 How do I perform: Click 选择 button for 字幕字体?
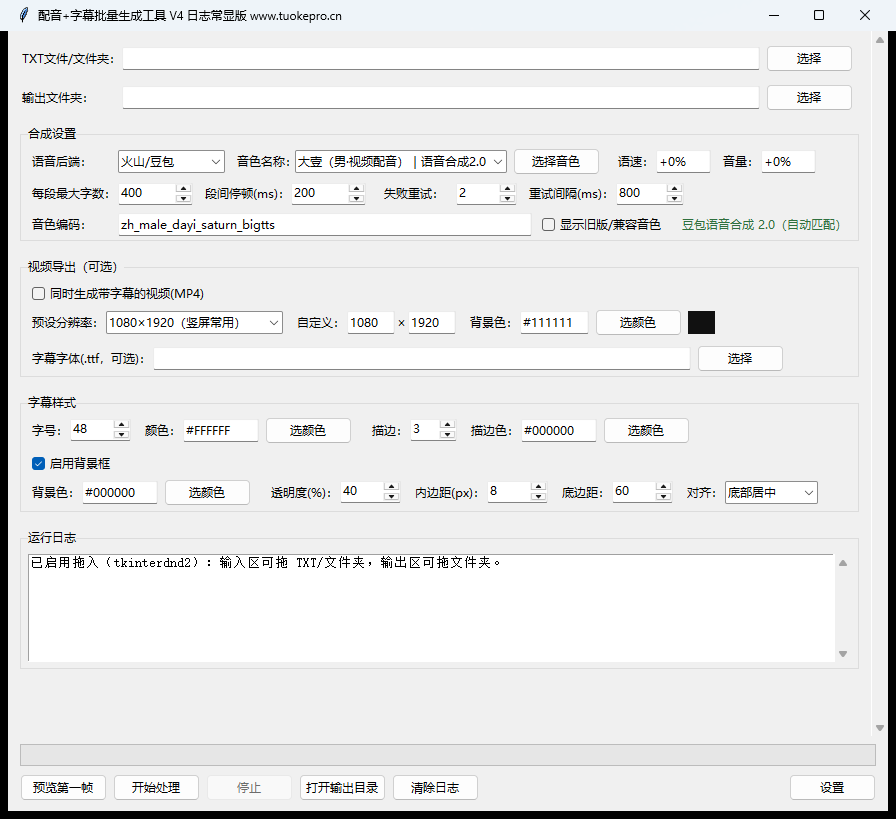click(740, 358)
